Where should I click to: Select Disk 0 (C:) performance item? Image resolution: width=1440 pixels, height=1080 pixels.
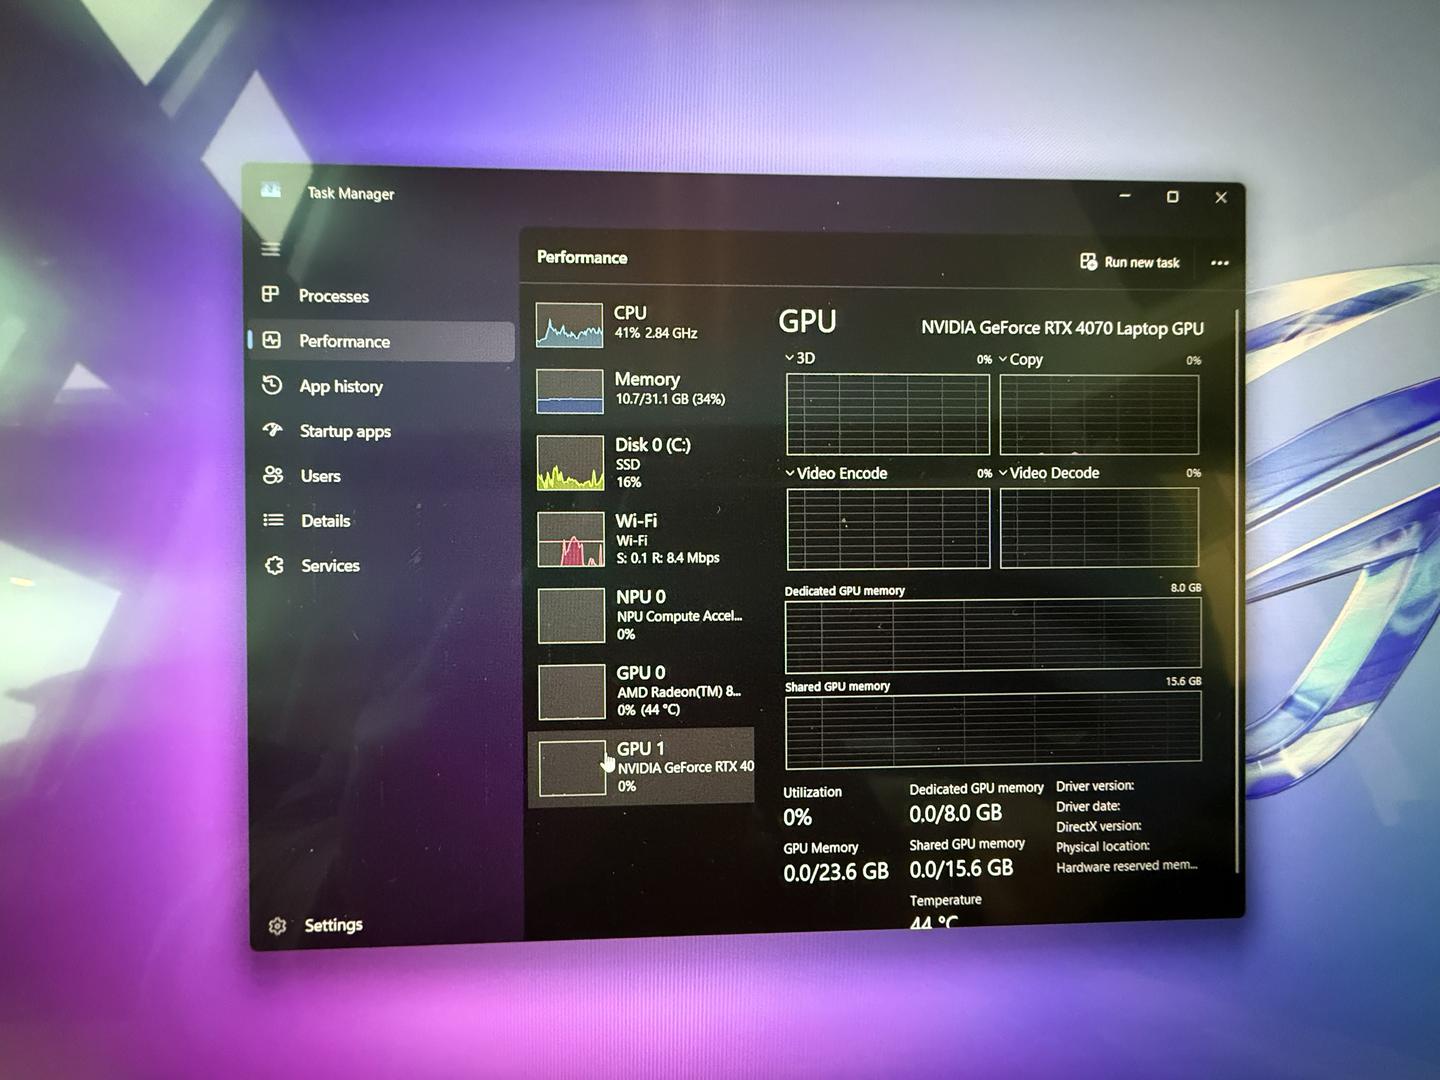pos(643,462)
